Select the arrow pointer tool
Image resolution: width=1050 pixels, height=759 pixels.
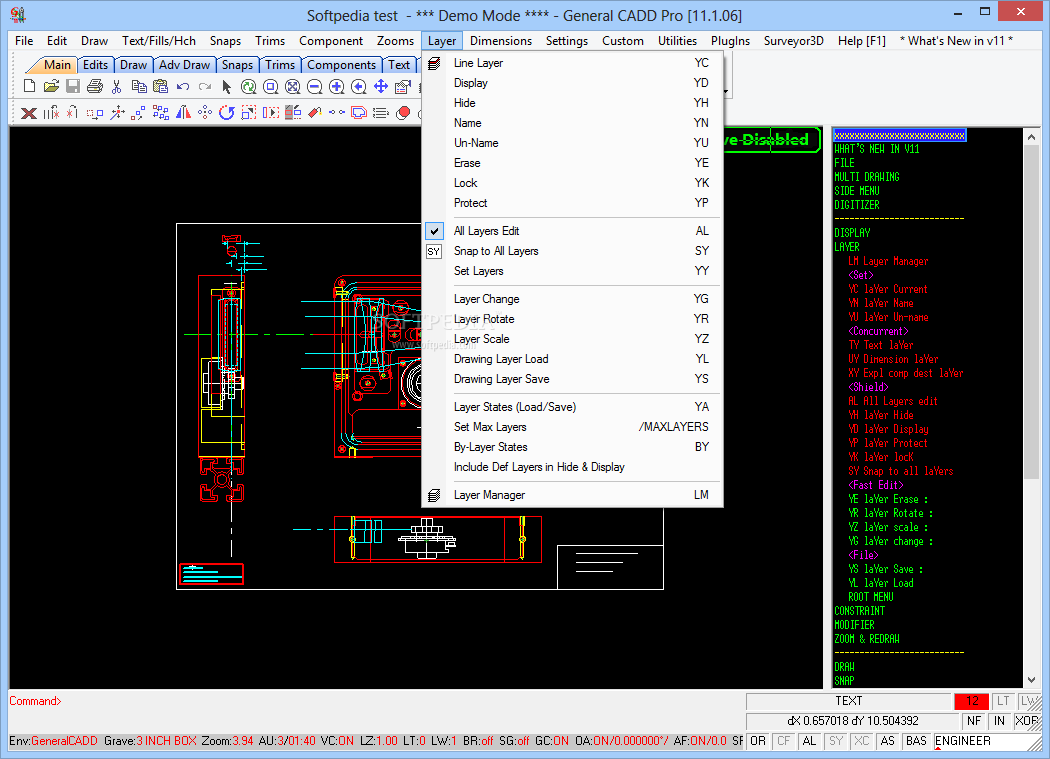[226, 86]
